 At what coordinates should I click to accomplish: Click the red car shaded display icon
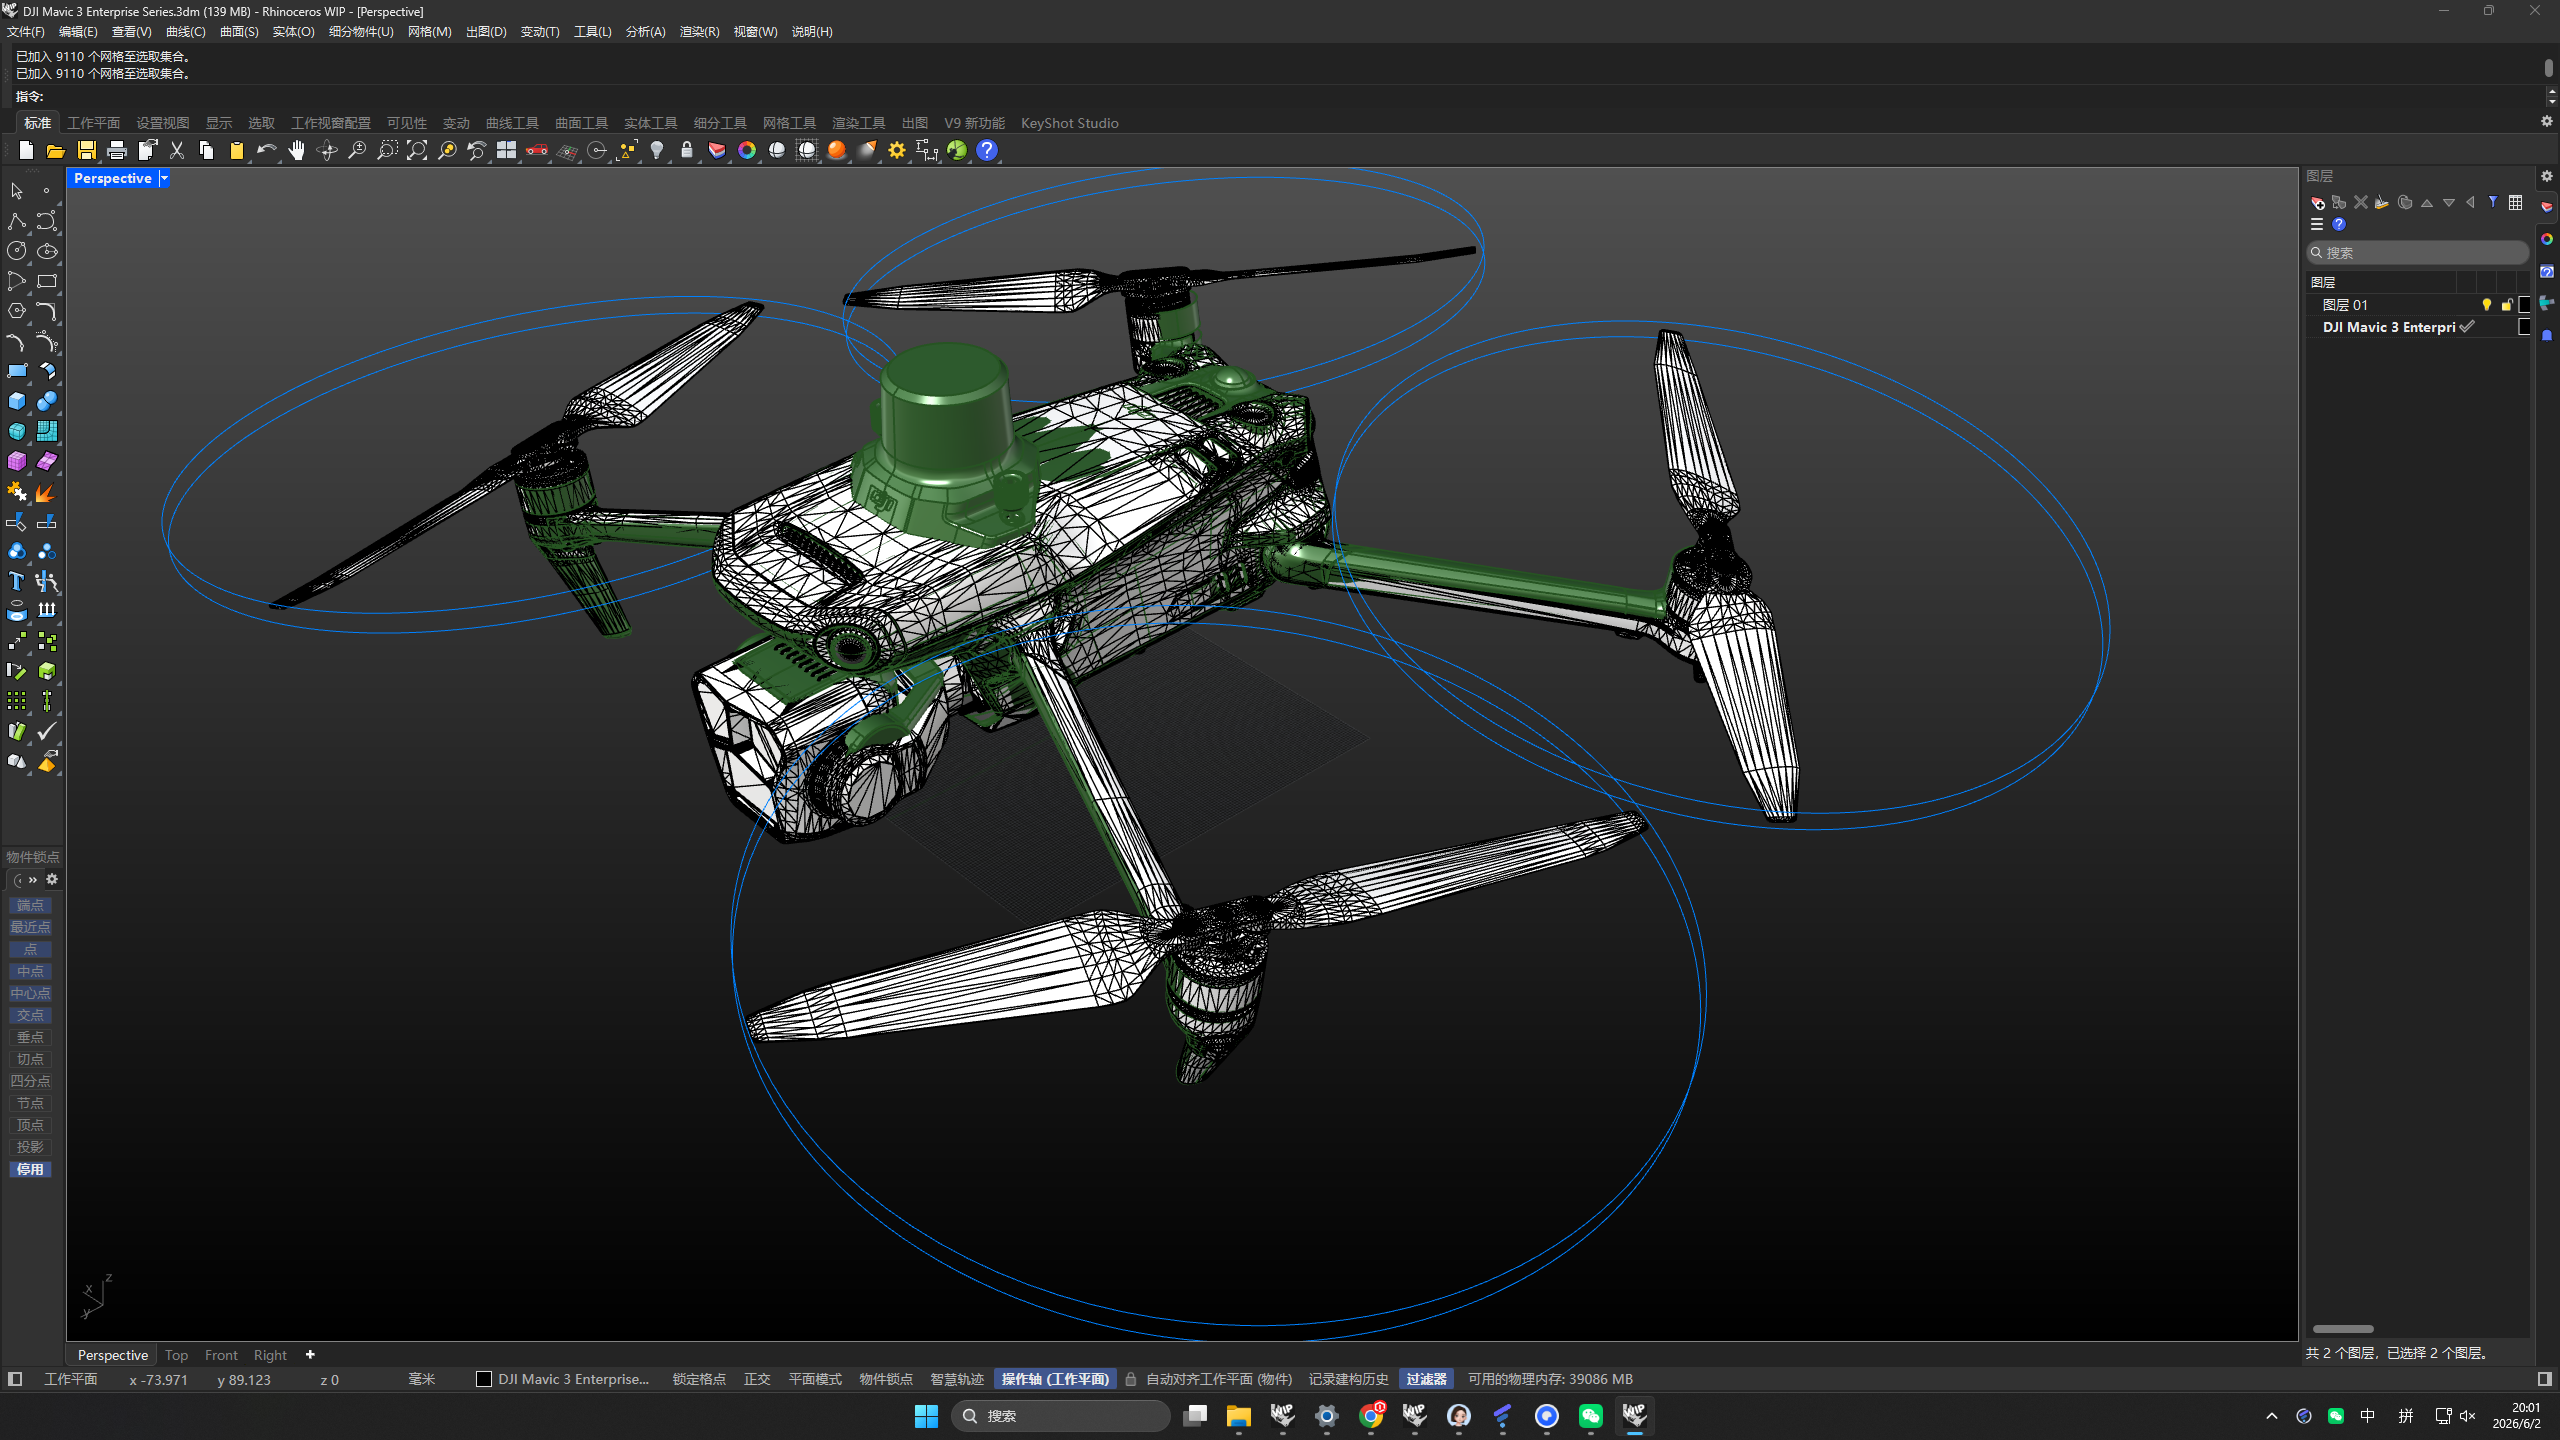[537, 150]
